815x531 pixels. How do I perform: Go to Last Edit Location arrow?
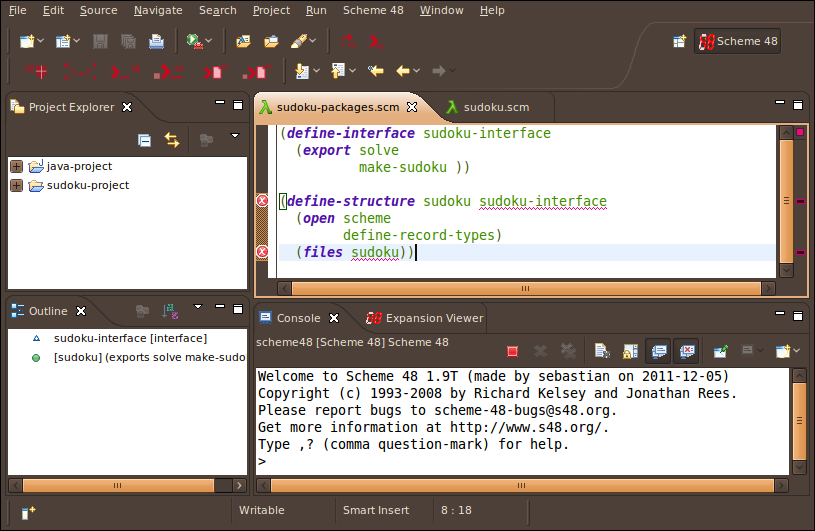pos(375,71)
